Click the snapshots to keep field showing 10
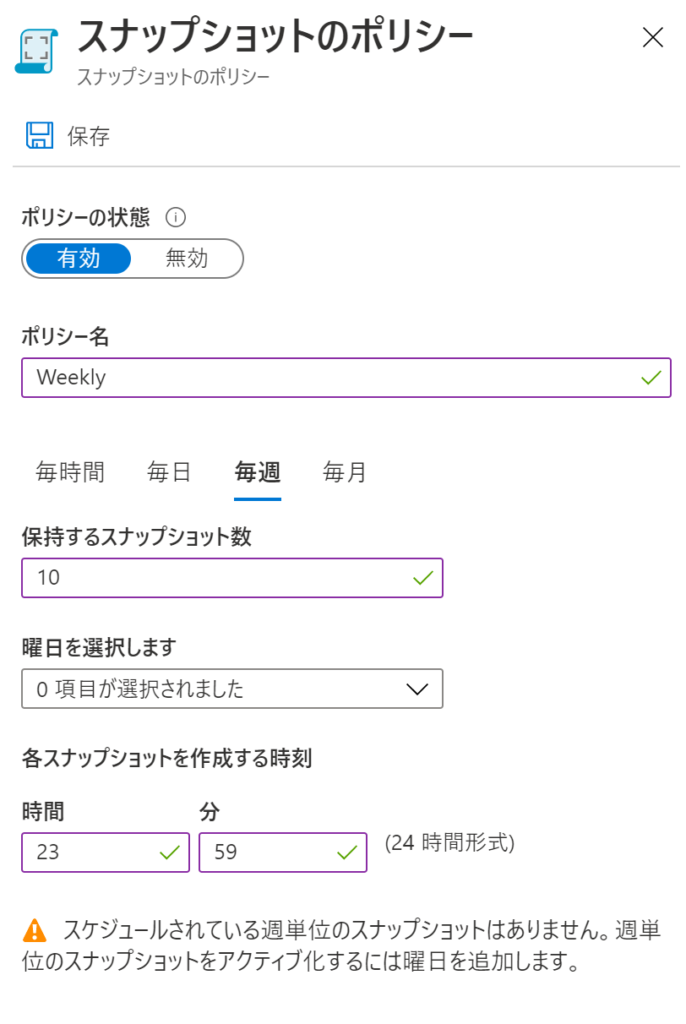The image size is (686, 1024). (232, 577)
